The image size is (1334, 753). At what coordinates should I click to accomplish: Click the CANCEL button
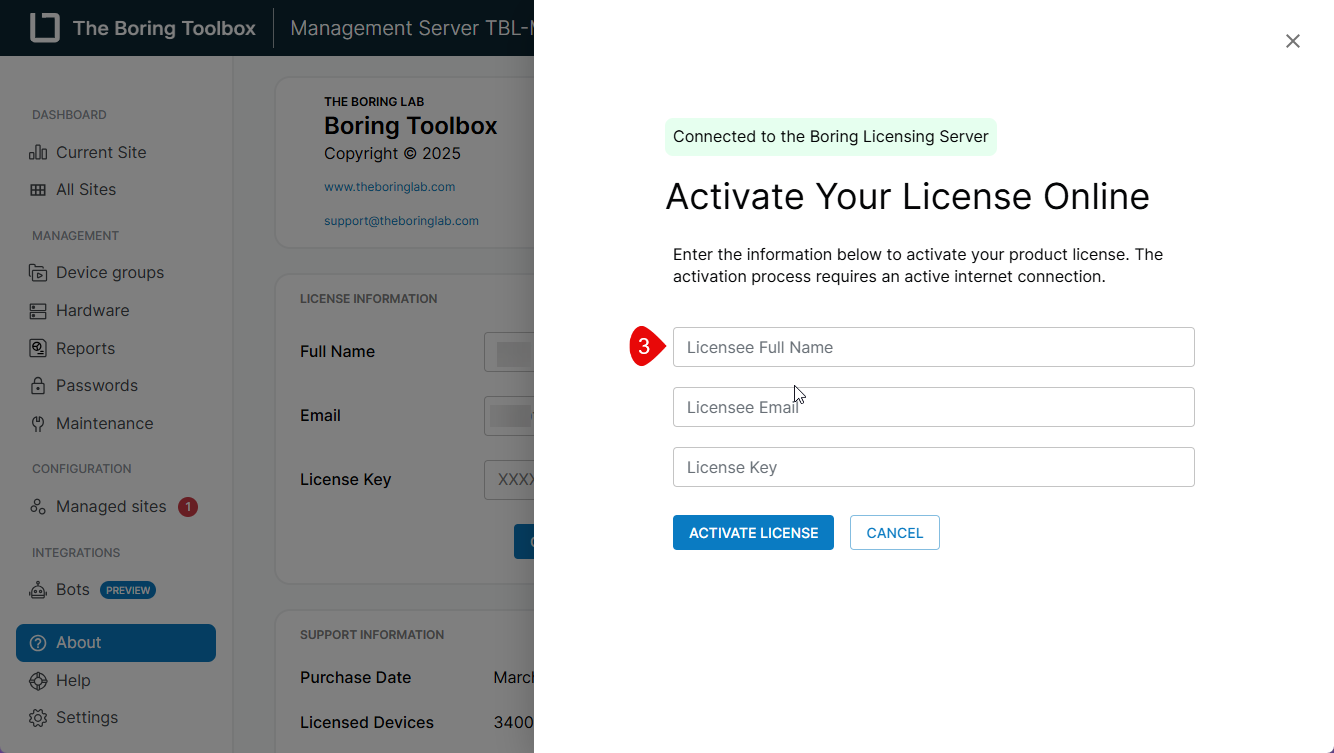pos(894,532)
